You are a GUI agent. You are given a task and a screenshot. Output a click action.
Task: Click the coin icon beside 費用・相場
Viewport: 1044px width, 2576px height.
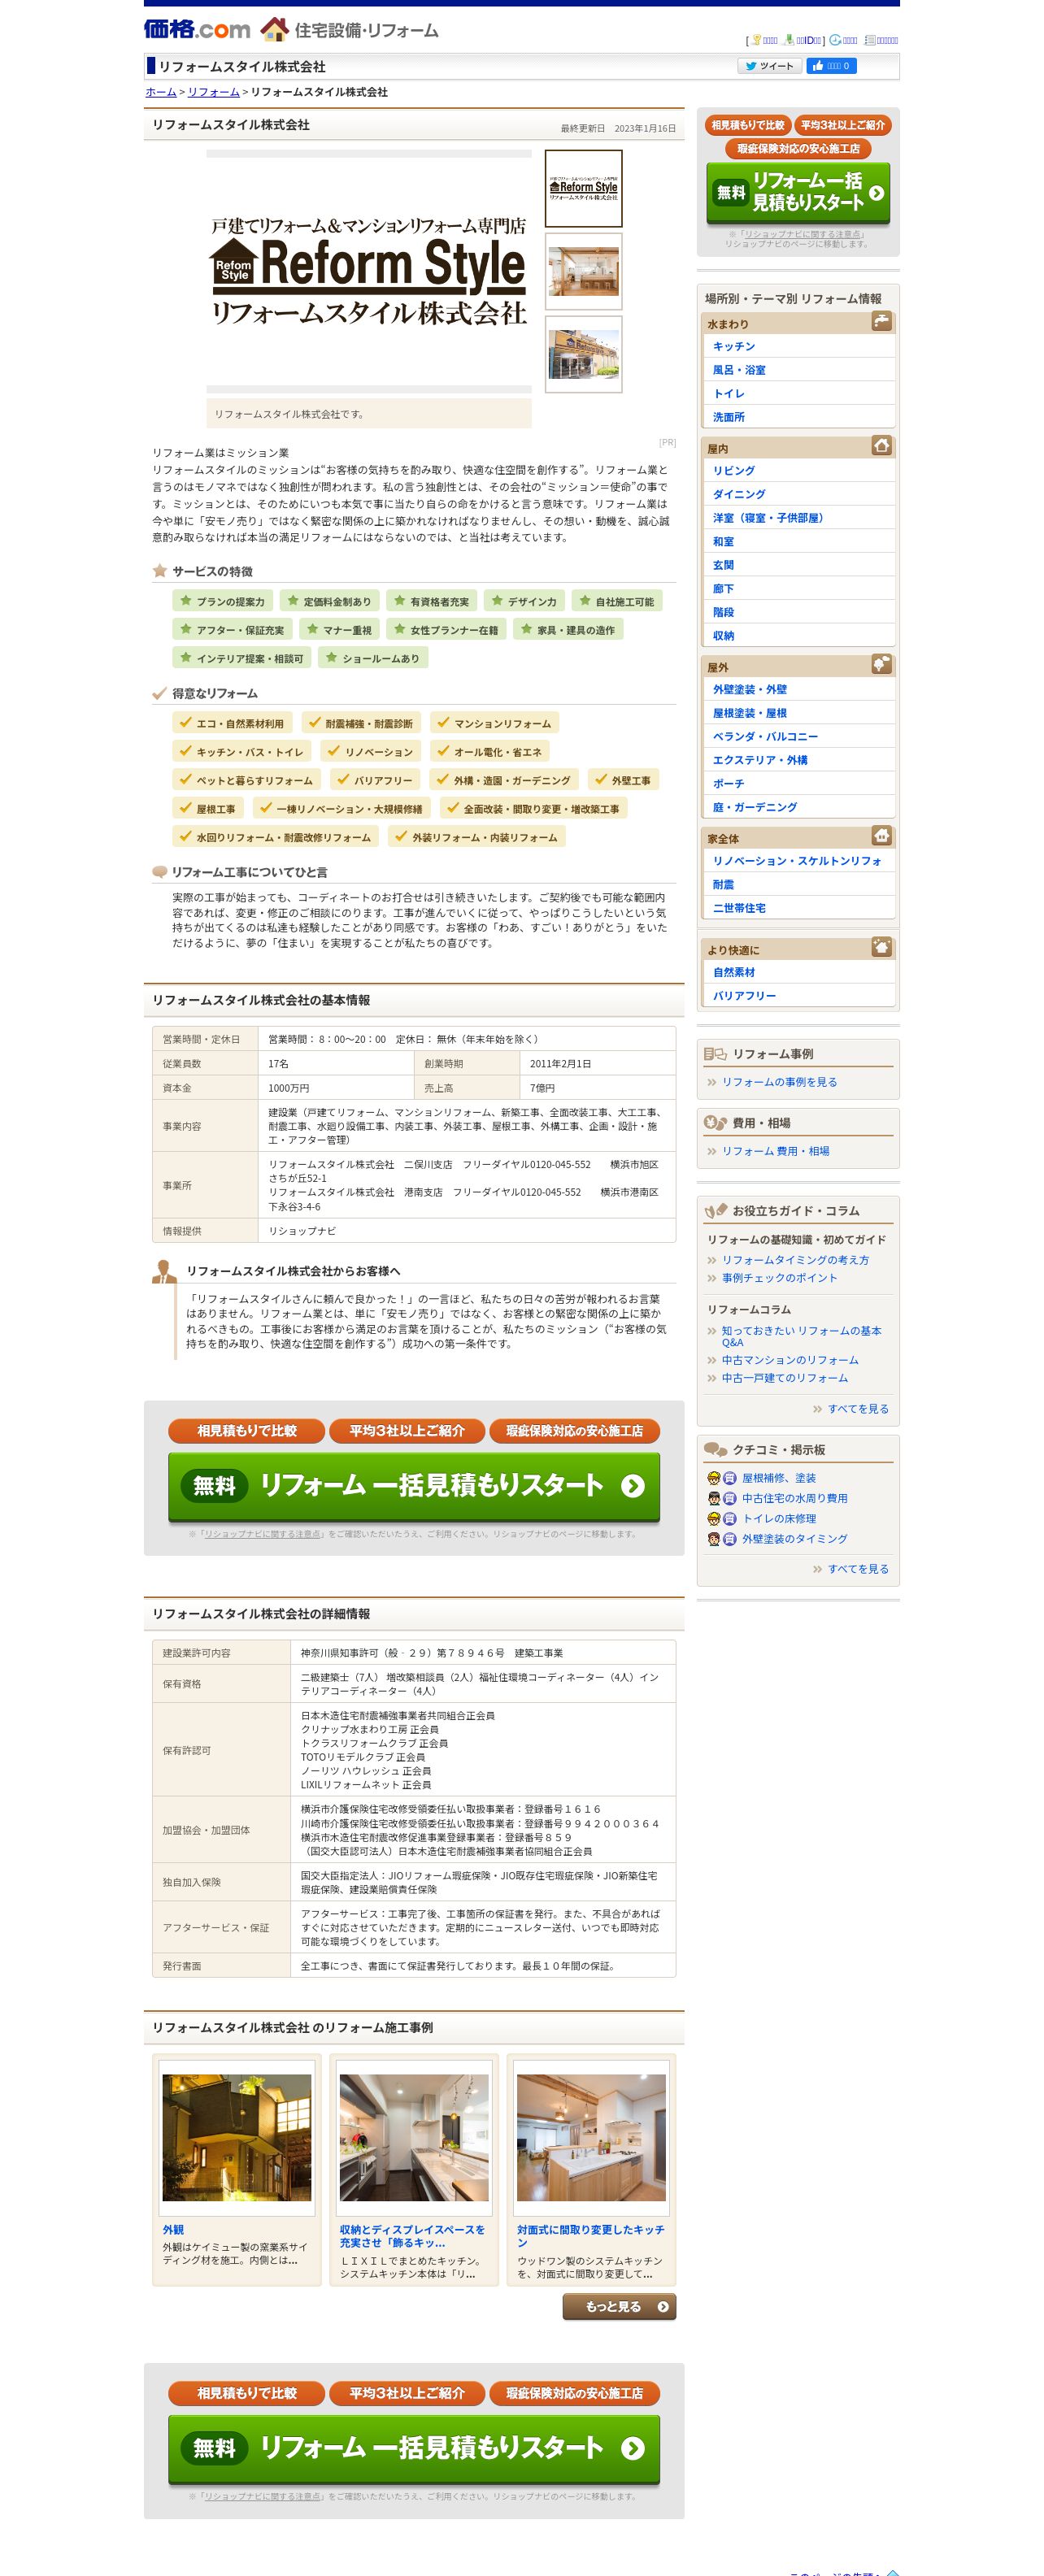(x=715, y=1123)
